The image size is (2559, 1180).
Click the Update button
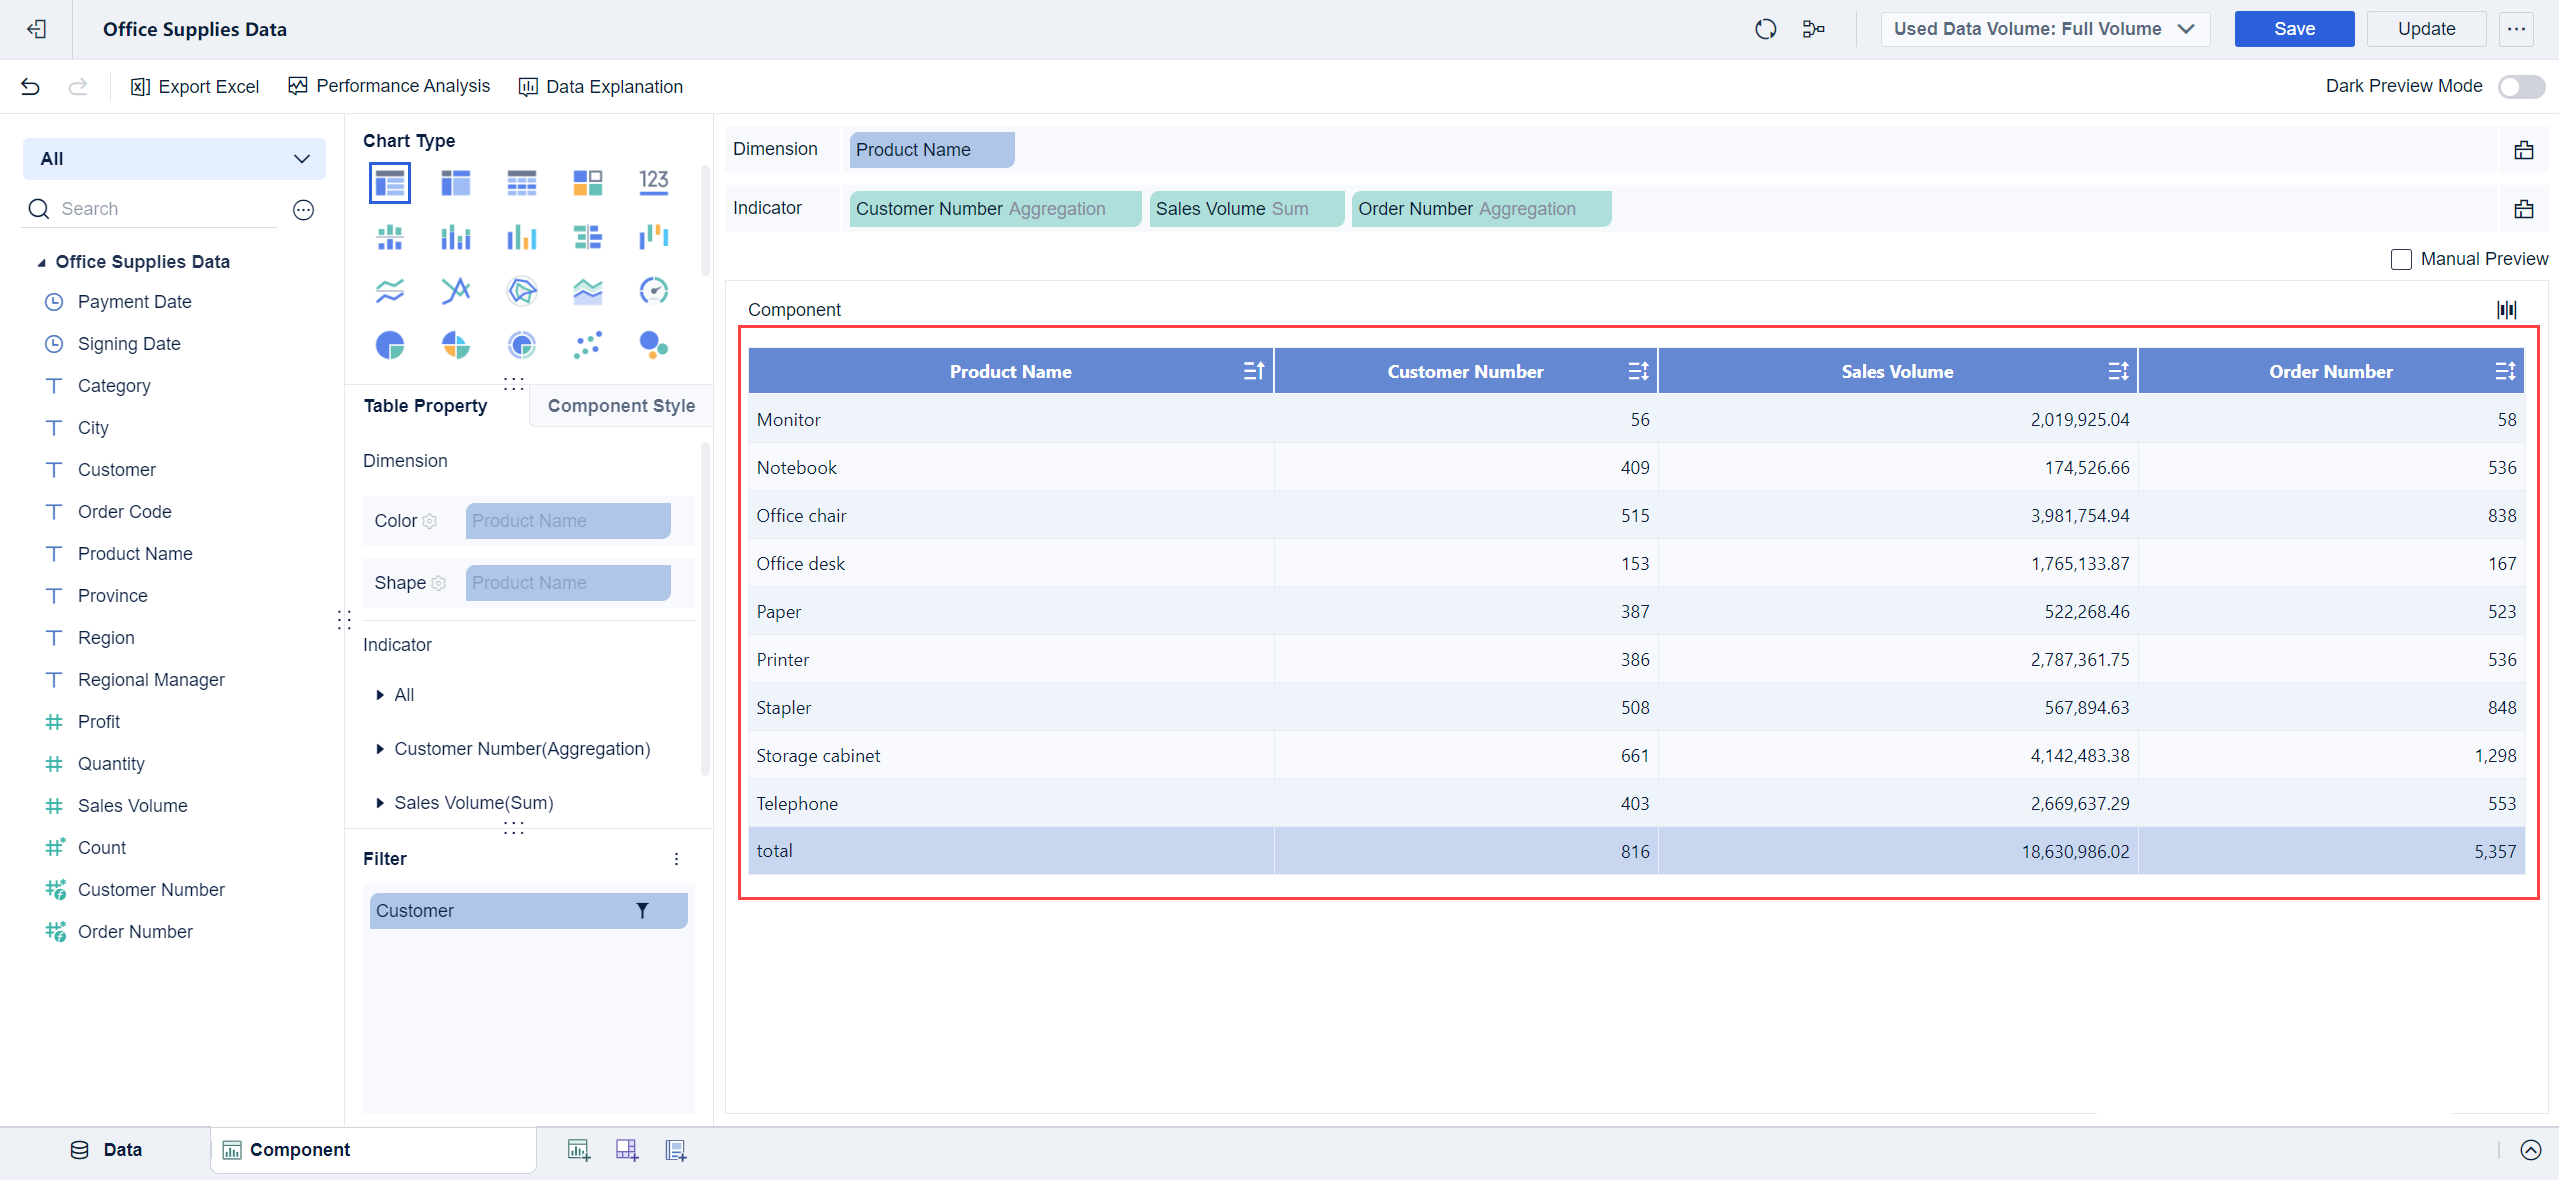pos(2426,29)
